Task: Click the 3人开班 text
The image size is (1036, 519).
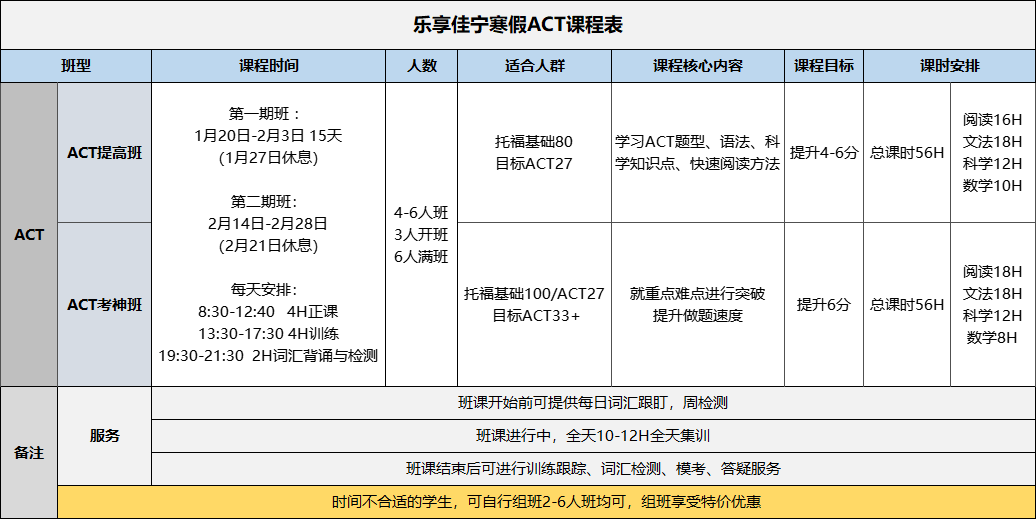Action: click(x=422, y=234)
